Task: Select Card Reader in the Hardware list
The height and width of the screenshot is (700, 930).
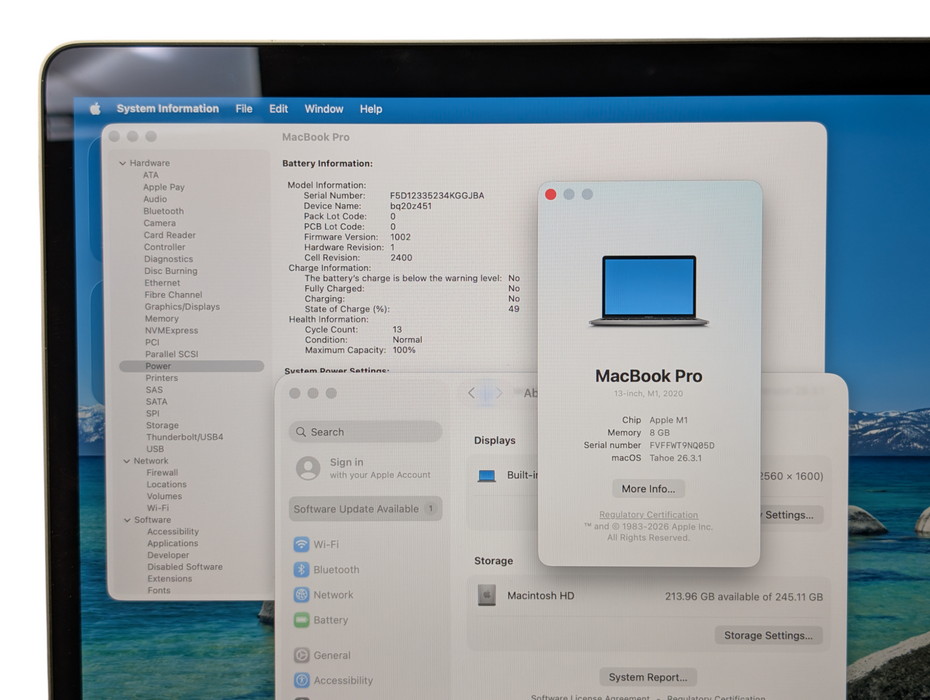Action: tap(170, 235)
